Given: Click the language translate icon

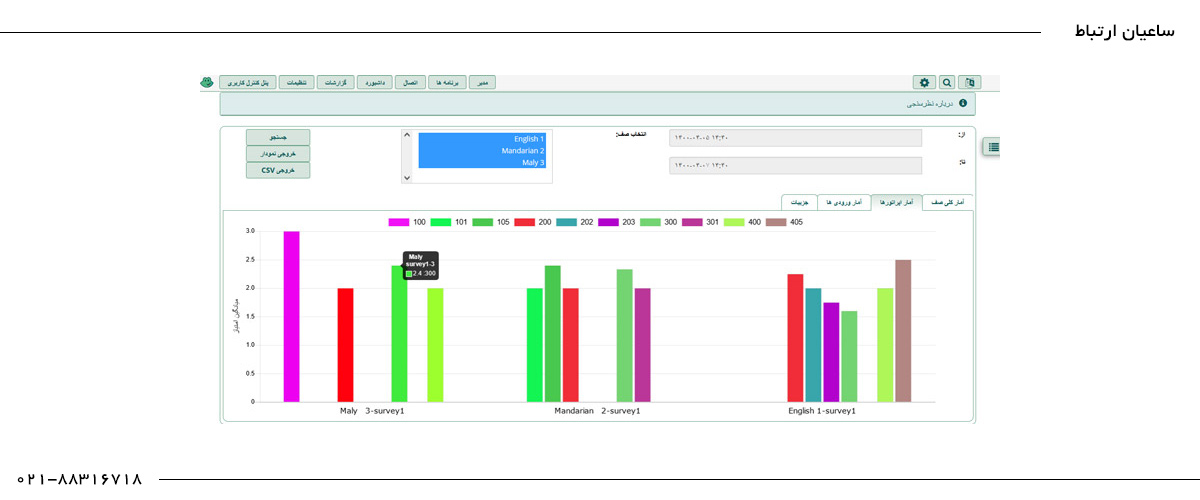Looking at the screenshot, I should (970, 82).
